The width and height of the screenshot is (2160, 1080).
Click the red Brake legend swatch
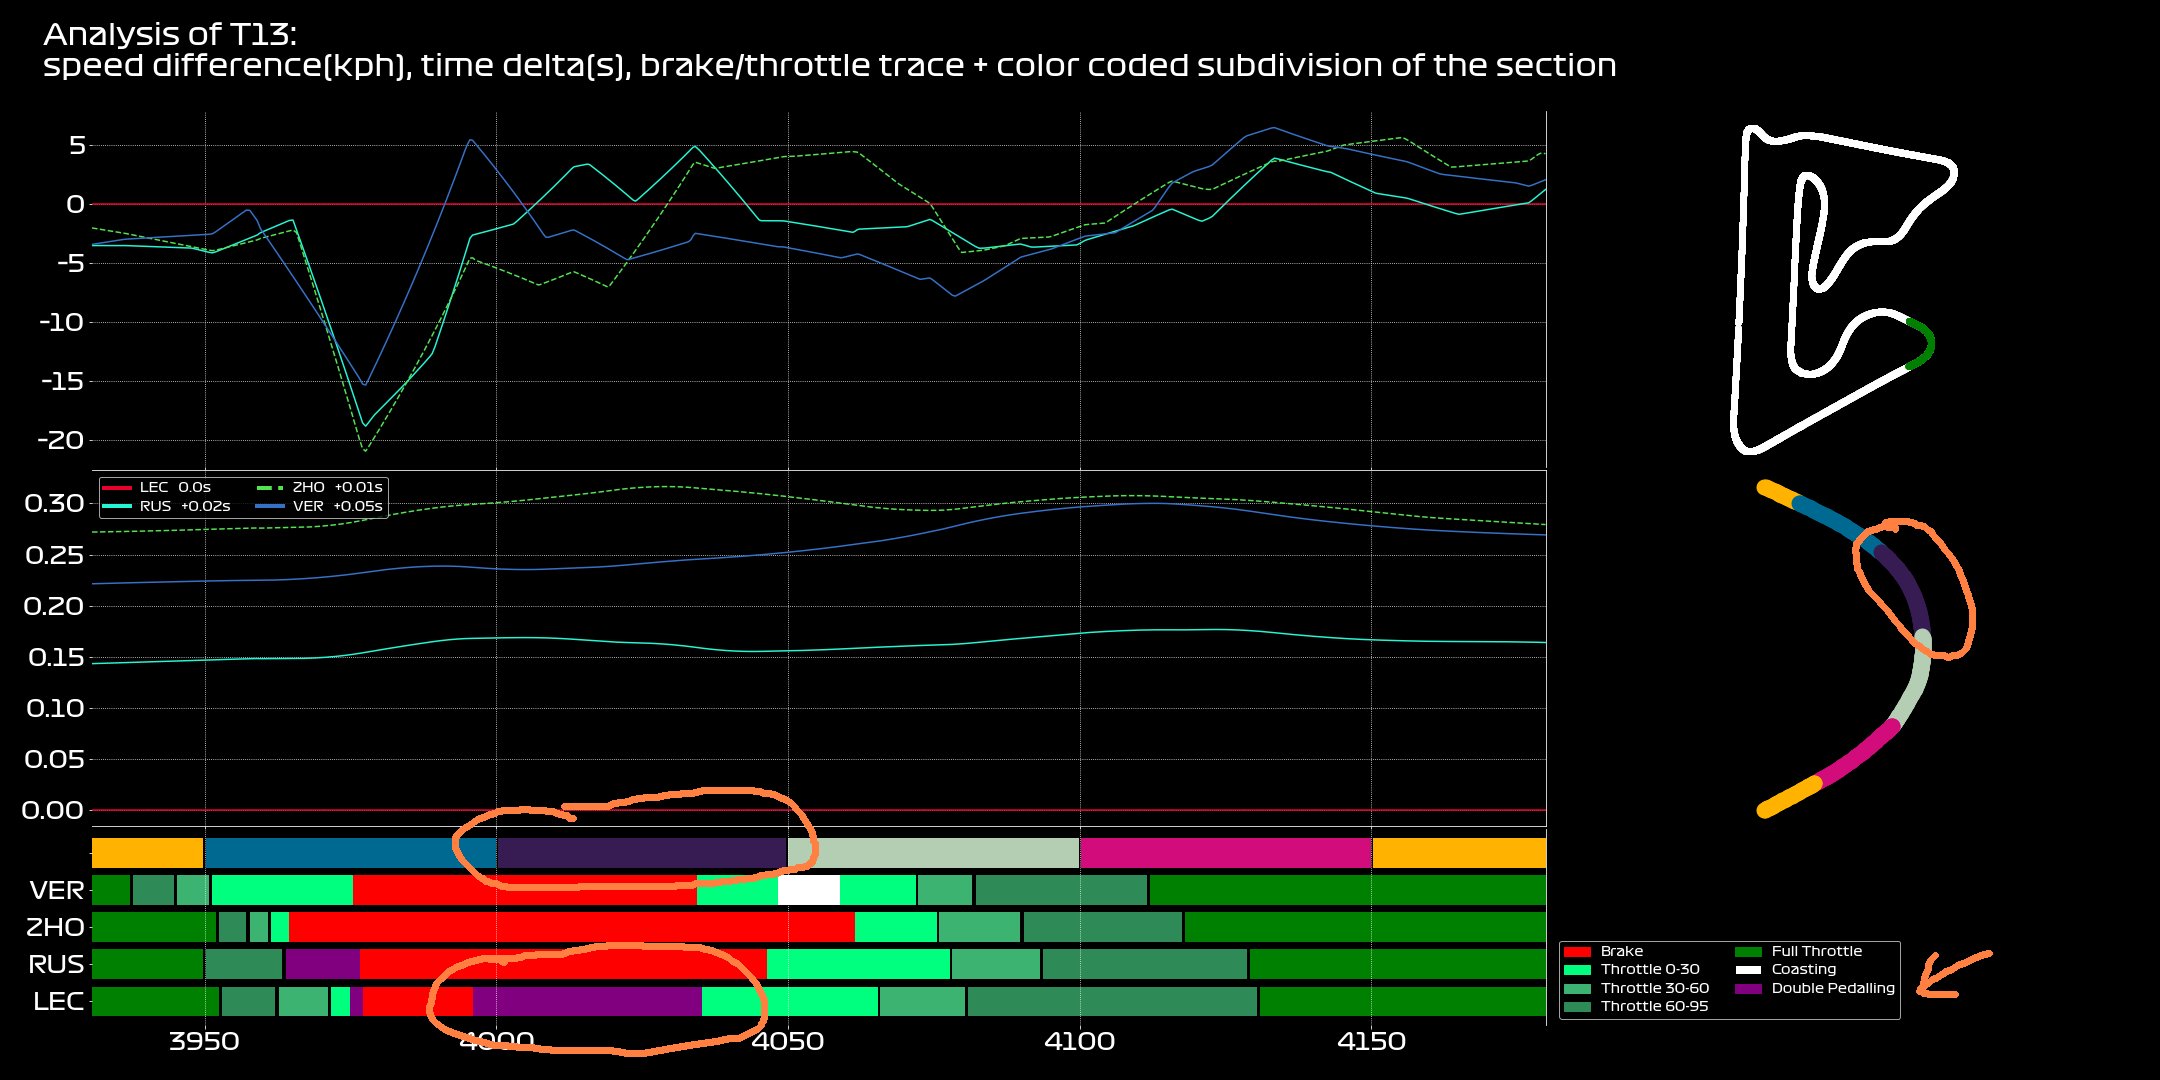point(1577,952)
